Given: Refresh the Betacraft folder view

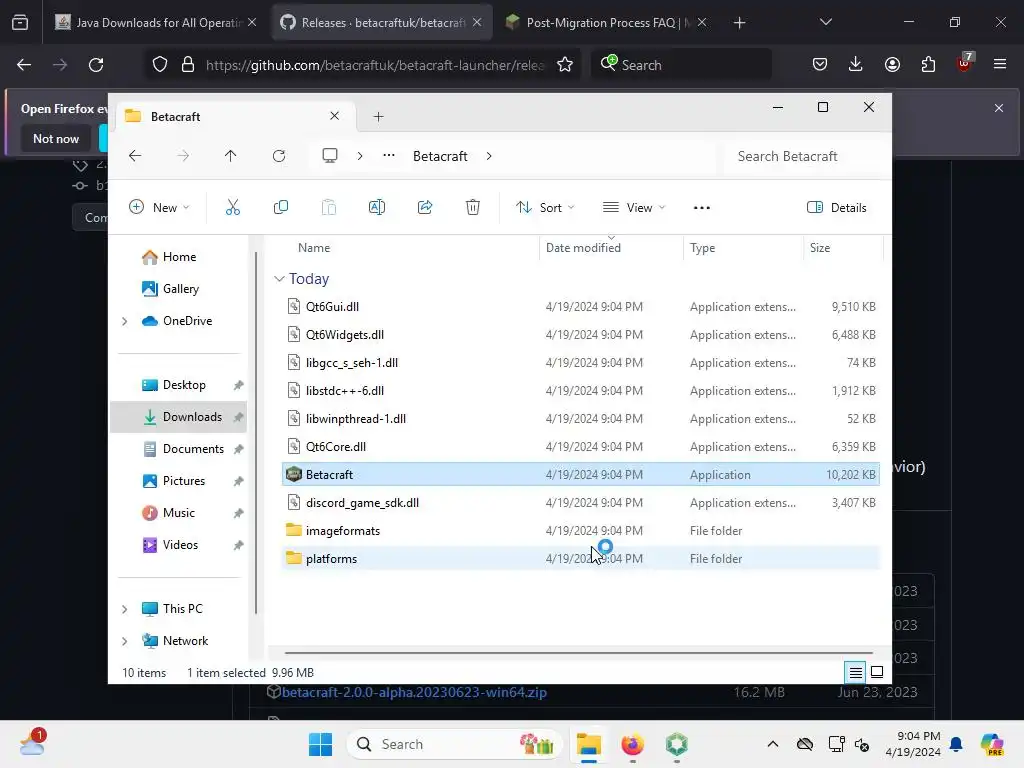Looking at the screenshot, I should (279, 156).
